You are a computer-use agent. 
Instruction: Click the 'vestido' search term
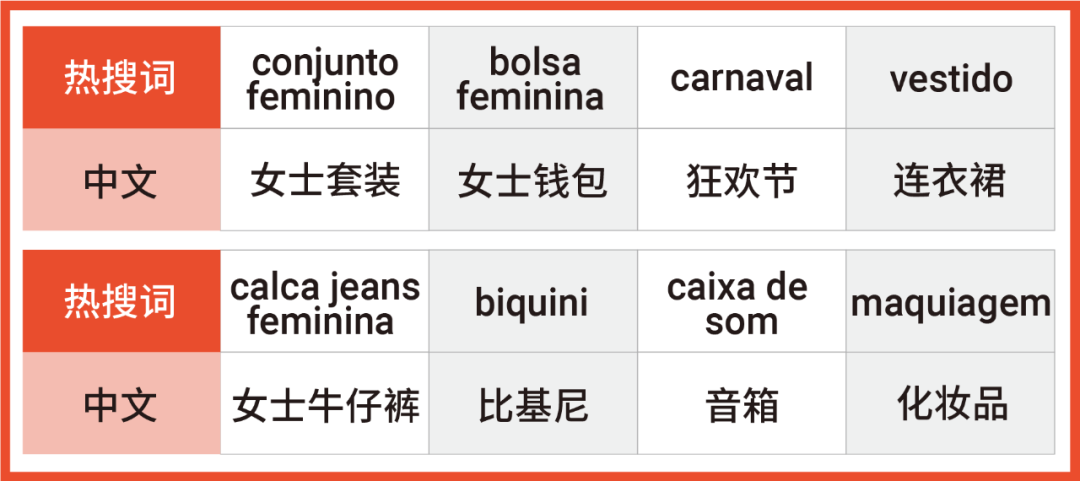[950, 79]
